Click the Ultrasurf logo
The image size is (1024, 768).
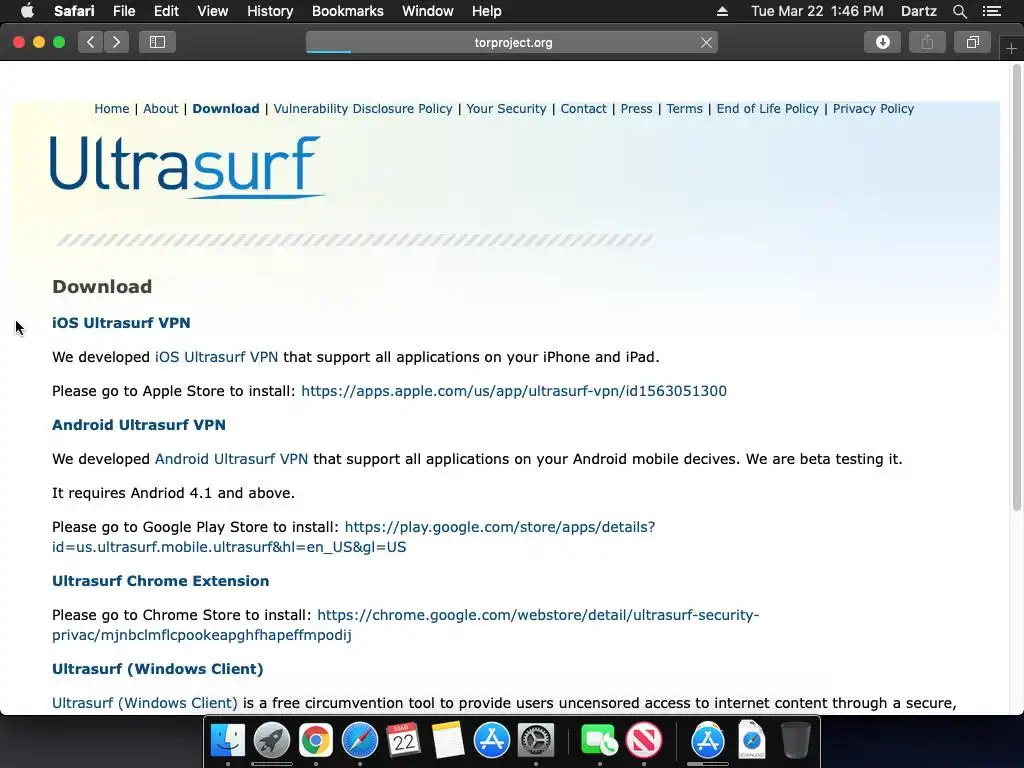coord(187,167)
